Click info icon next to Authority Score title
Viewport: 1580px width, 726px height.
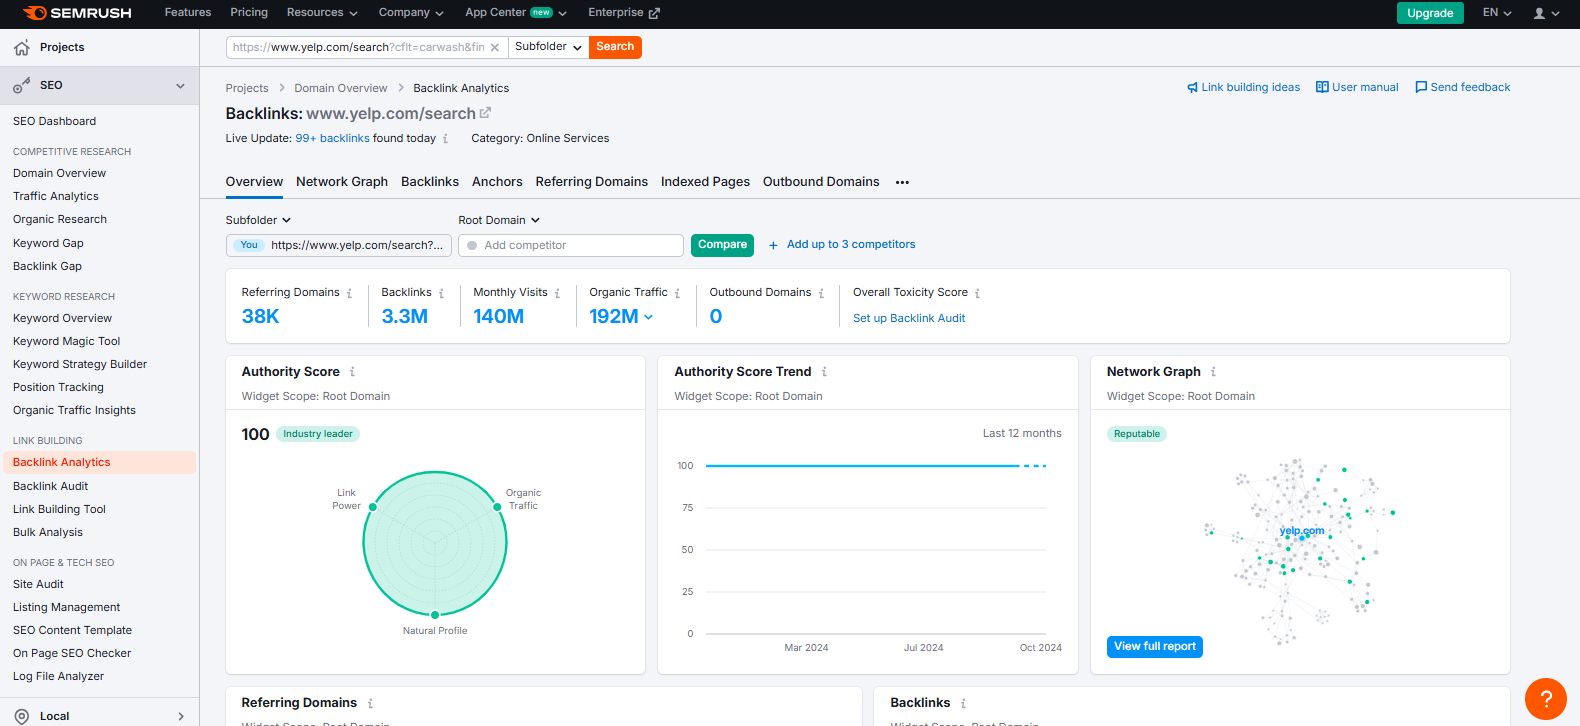(352, 372)
